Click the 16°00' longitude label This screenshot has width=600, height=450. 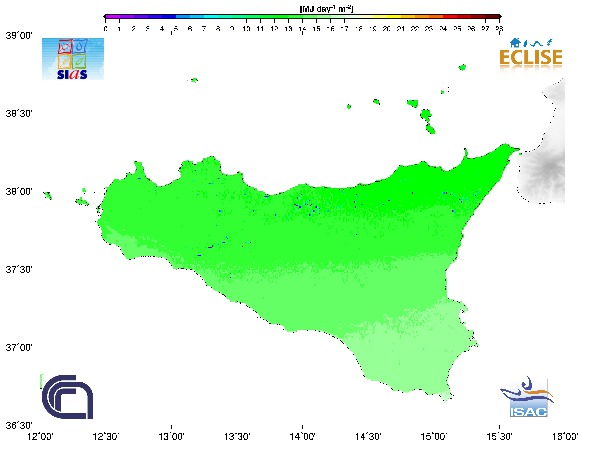point(565,437)
